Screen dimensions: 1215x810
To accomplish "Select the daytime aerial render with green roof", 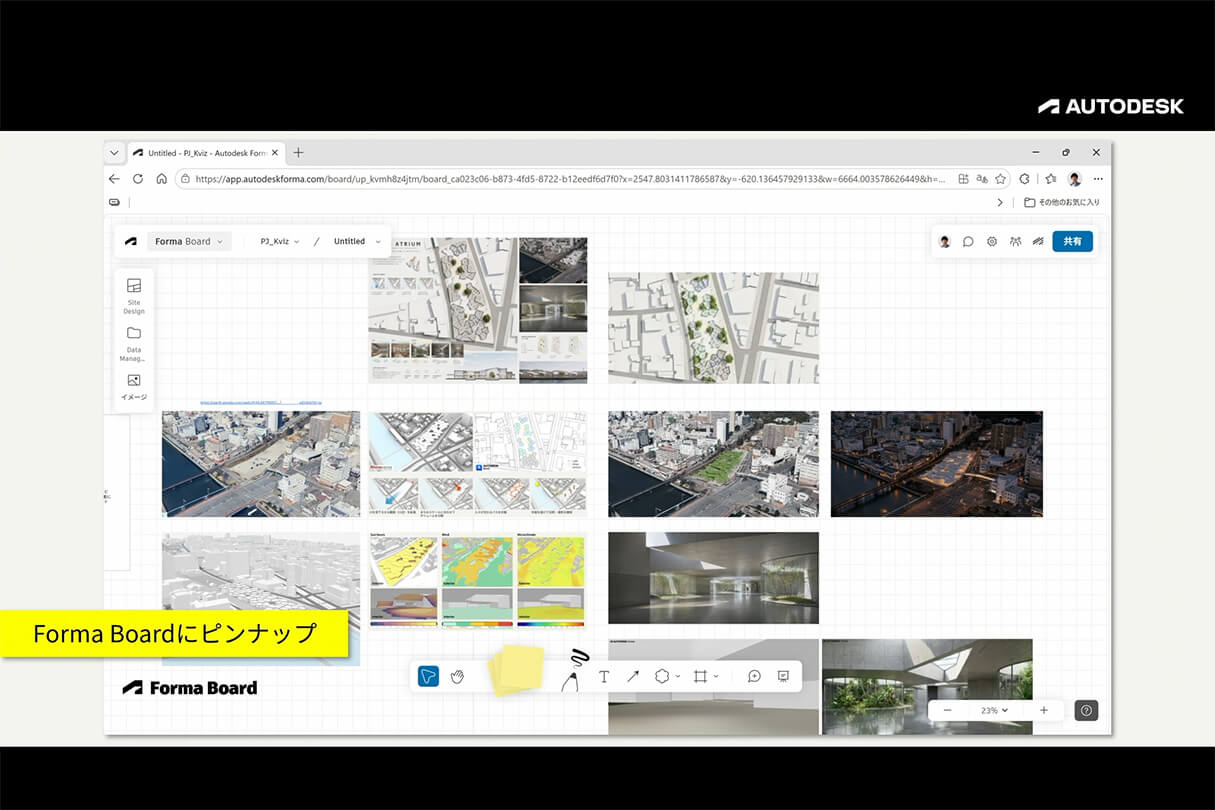I will tap(713, 464).
